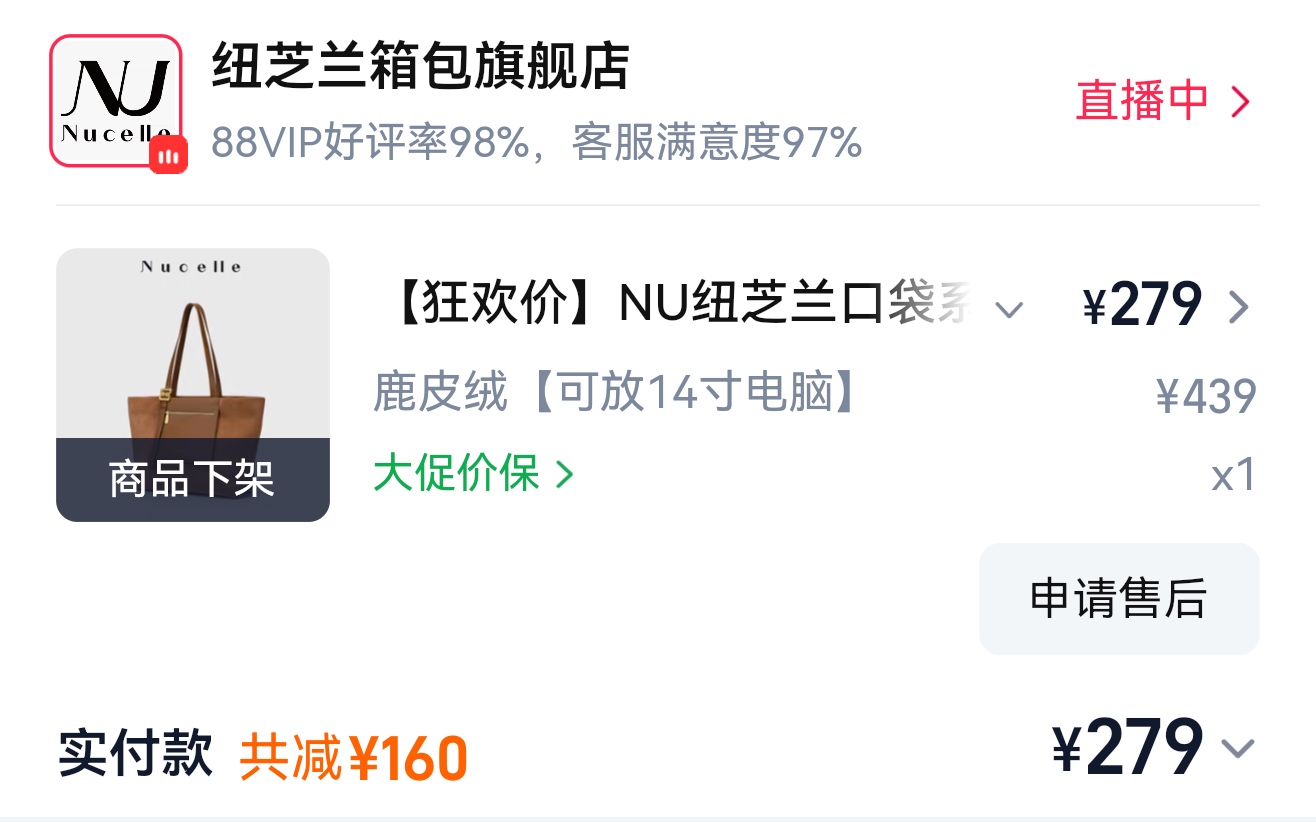Click the green arrow after 大促价保
The image size is (1316, 822).
click(x=564, y=474)
